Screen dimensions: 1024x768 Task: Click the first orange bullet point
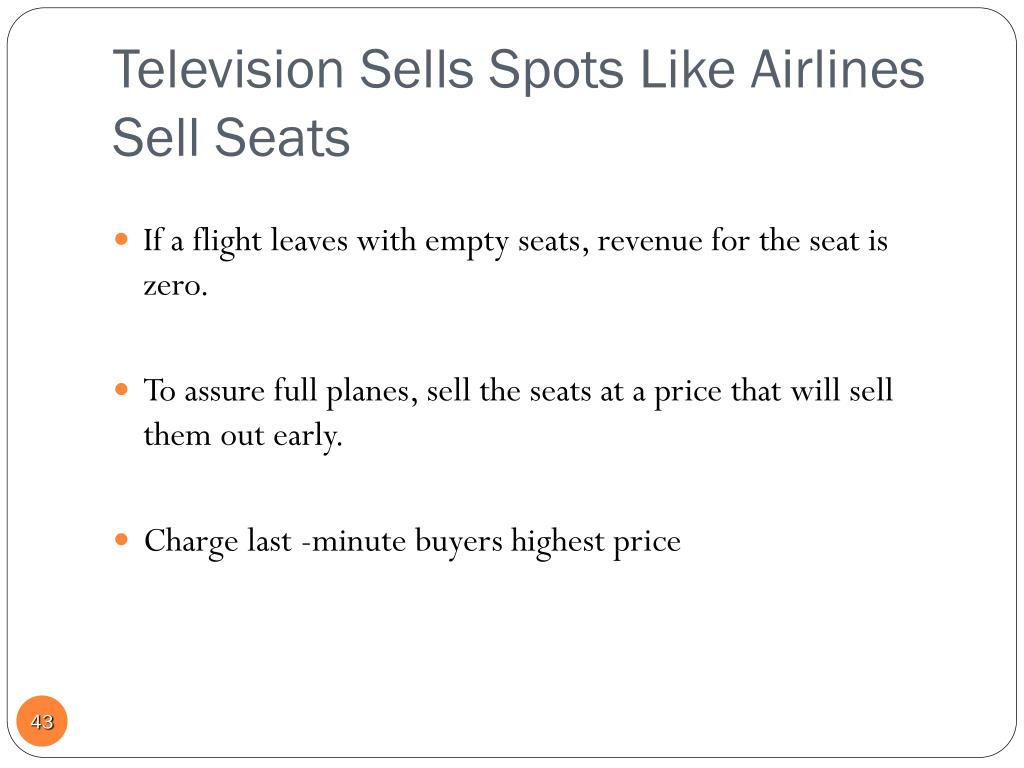(x=121, y=239)
